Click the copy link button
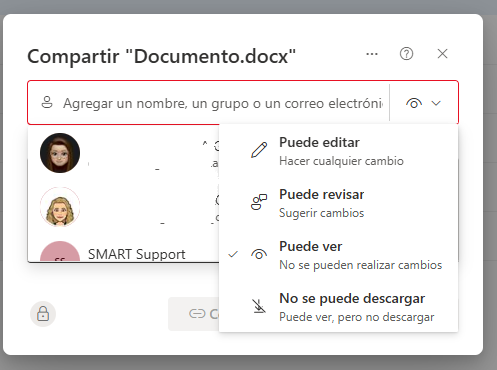This screenshot has width=497, height=370. (x=194, y=314)
